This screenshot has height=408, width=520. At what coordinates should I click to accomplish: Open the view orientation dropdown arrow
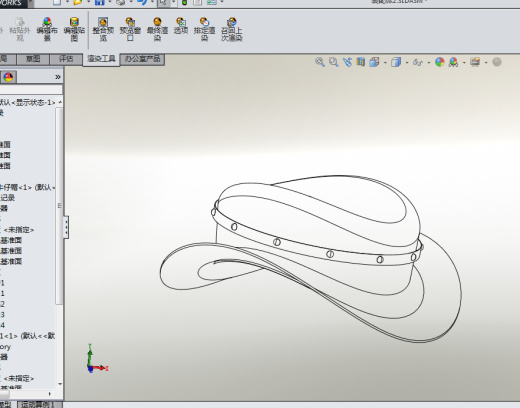tap(385, 63)
